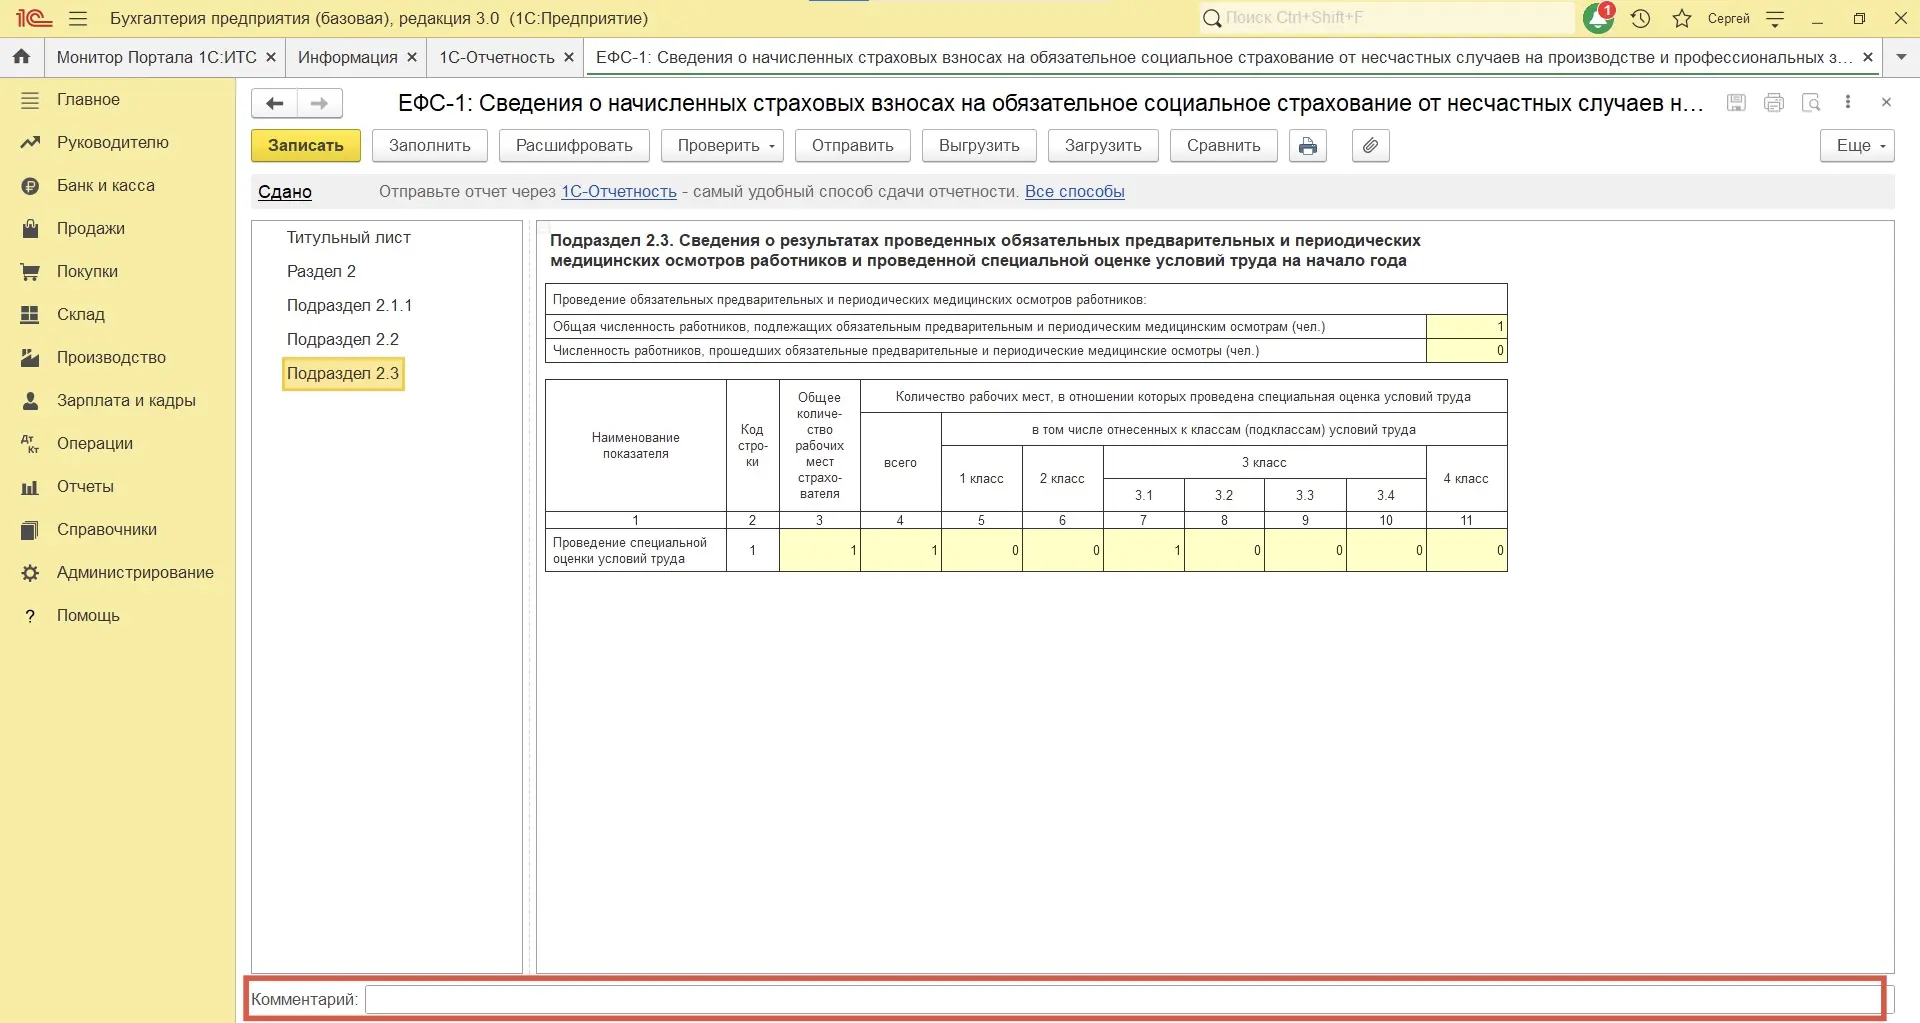Click the back navigation arrow

tap(275, 103)
